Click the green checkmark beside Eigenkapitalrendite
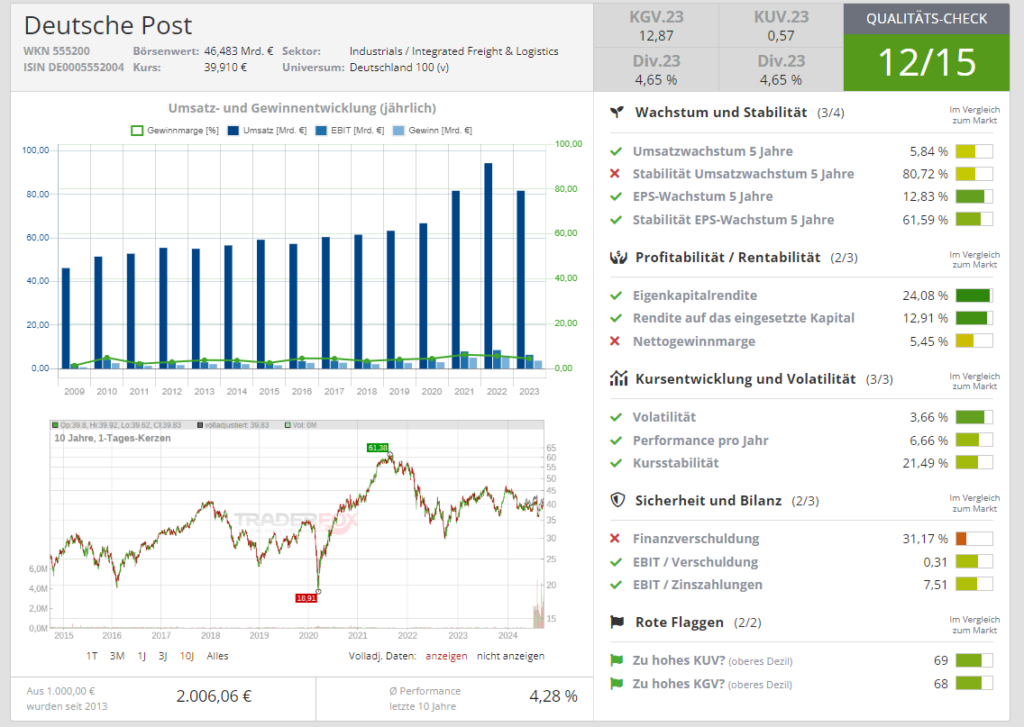 point(616,296)
